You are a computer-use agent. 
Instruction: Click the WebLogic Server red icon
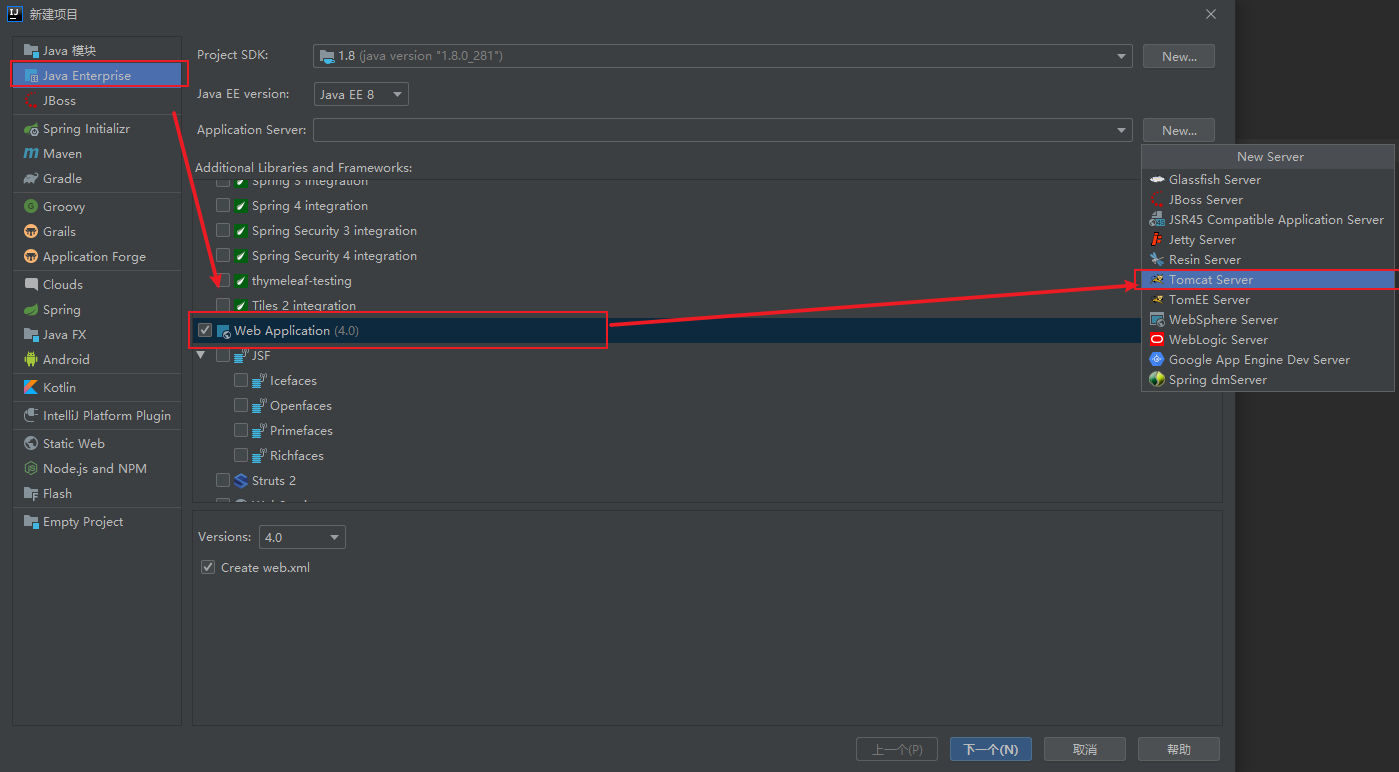coord(1157,339)
